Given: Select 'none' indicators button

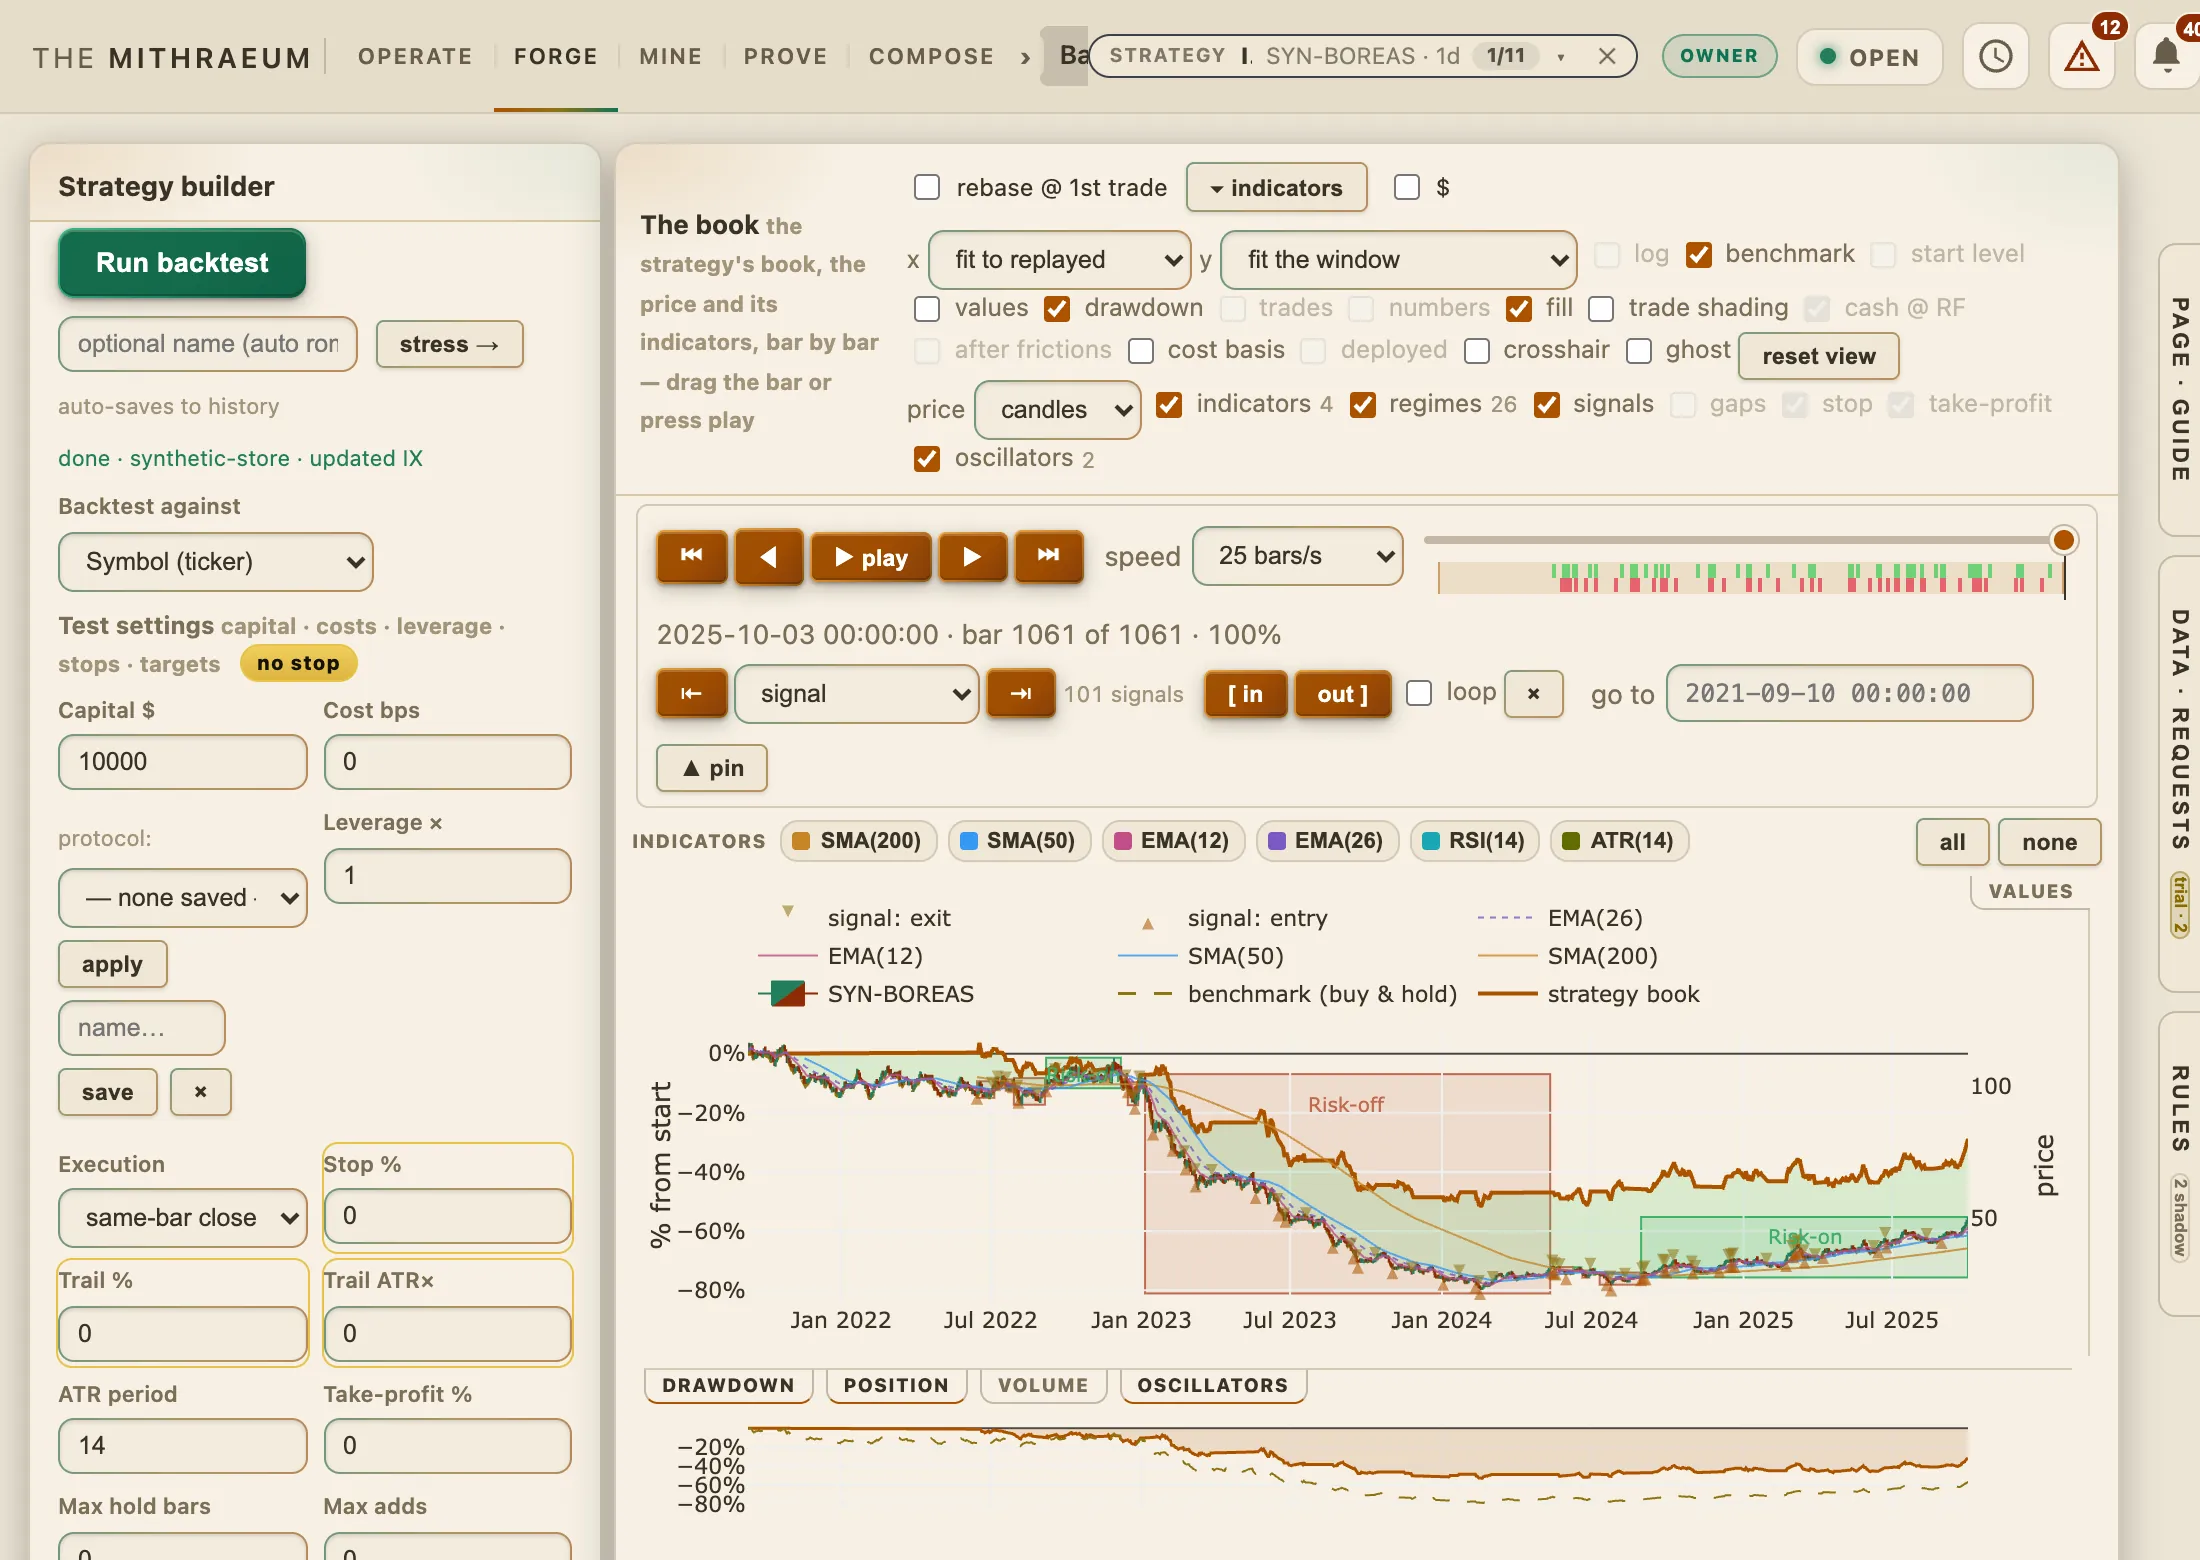Looking at the screenshot, I should pos(2049,842).
